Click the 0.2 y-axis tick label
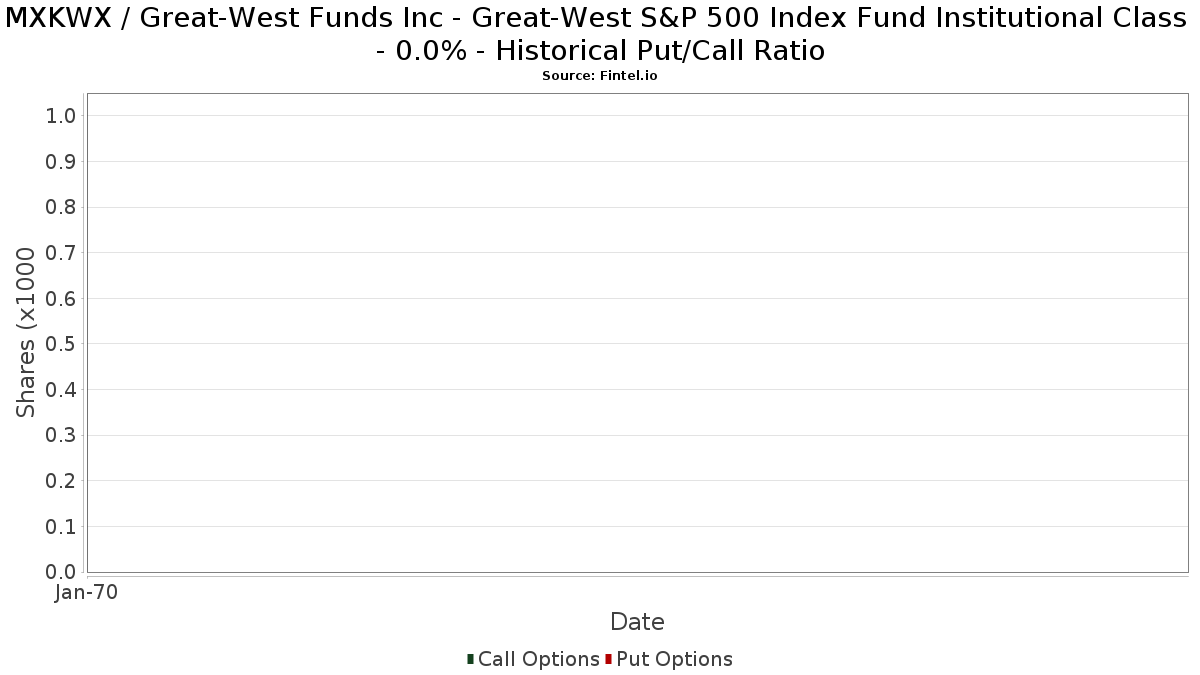Screen dimensions: 1200x675 point(61,481)
